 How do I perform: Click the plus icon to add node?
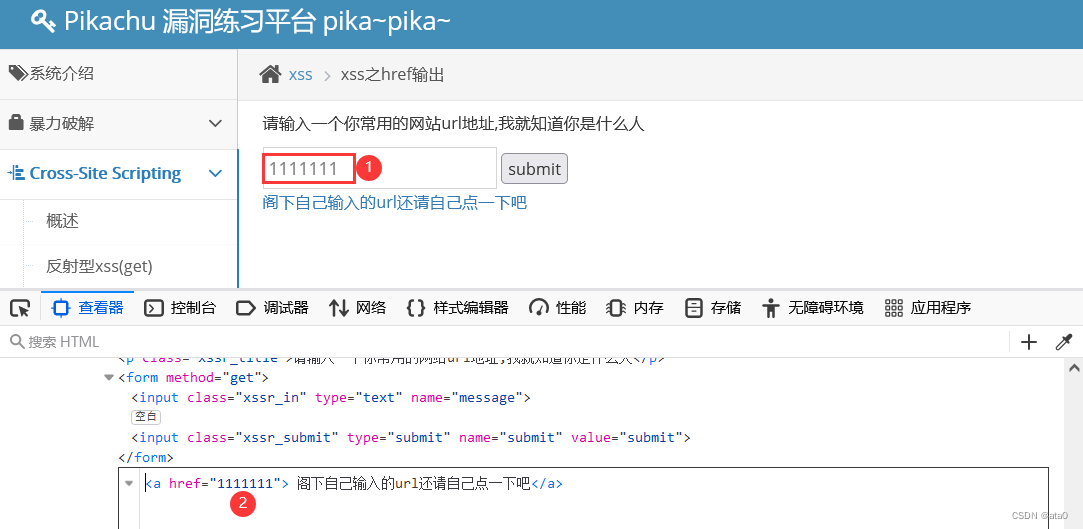(x=1029, y=342)
